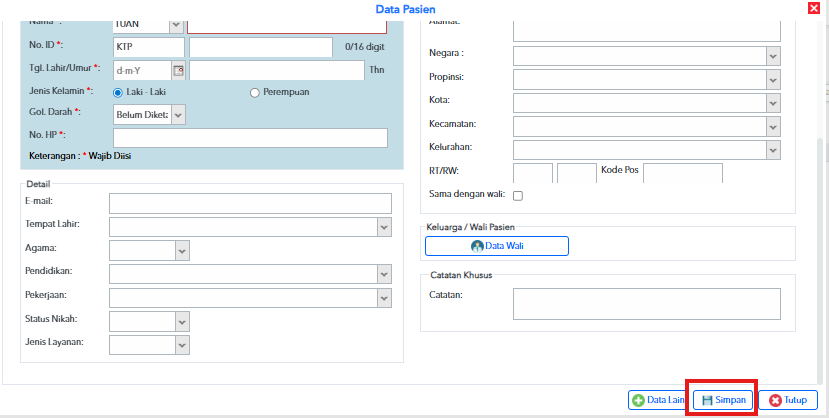
Task: Click the KTP ID type field
Action: click(x=149, y=47)
